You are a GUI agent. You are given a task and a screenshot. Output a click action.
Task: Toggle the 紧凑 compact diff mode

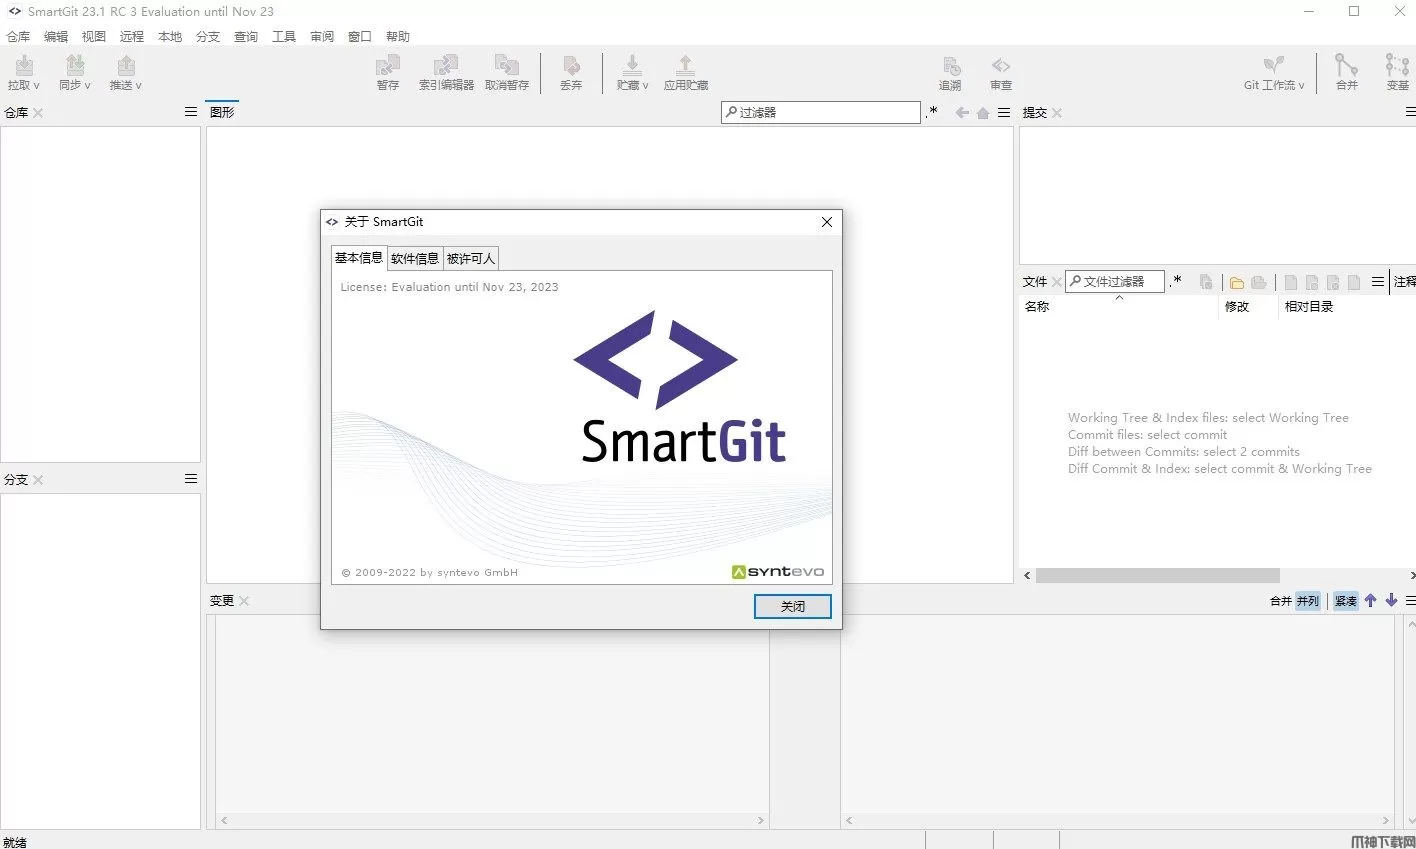pos(1345,601)
